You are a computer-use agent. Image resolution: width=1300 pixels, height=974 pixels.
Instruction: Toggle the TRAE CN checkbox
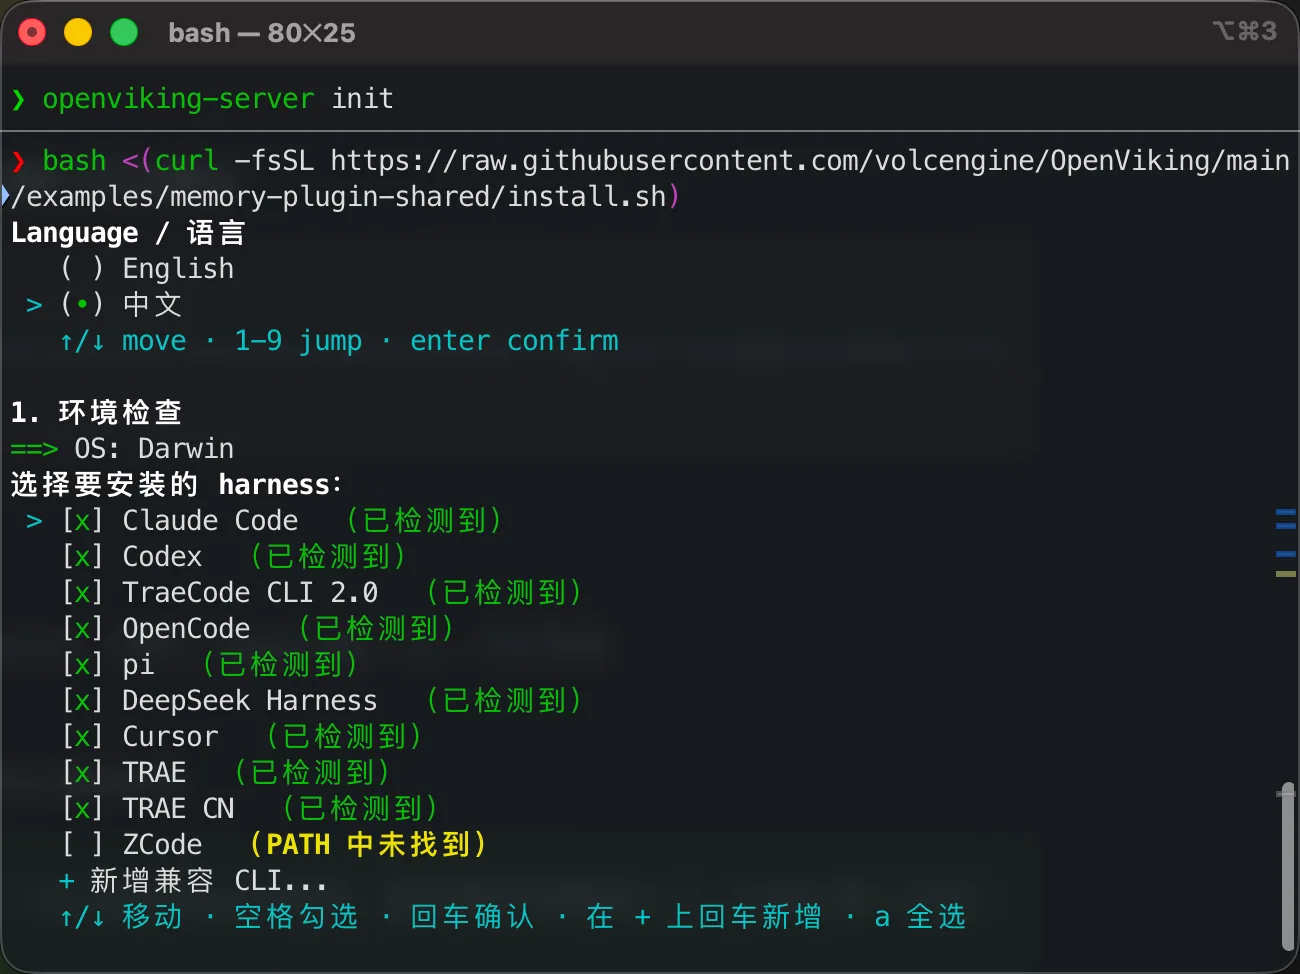(x=82, y=809)
